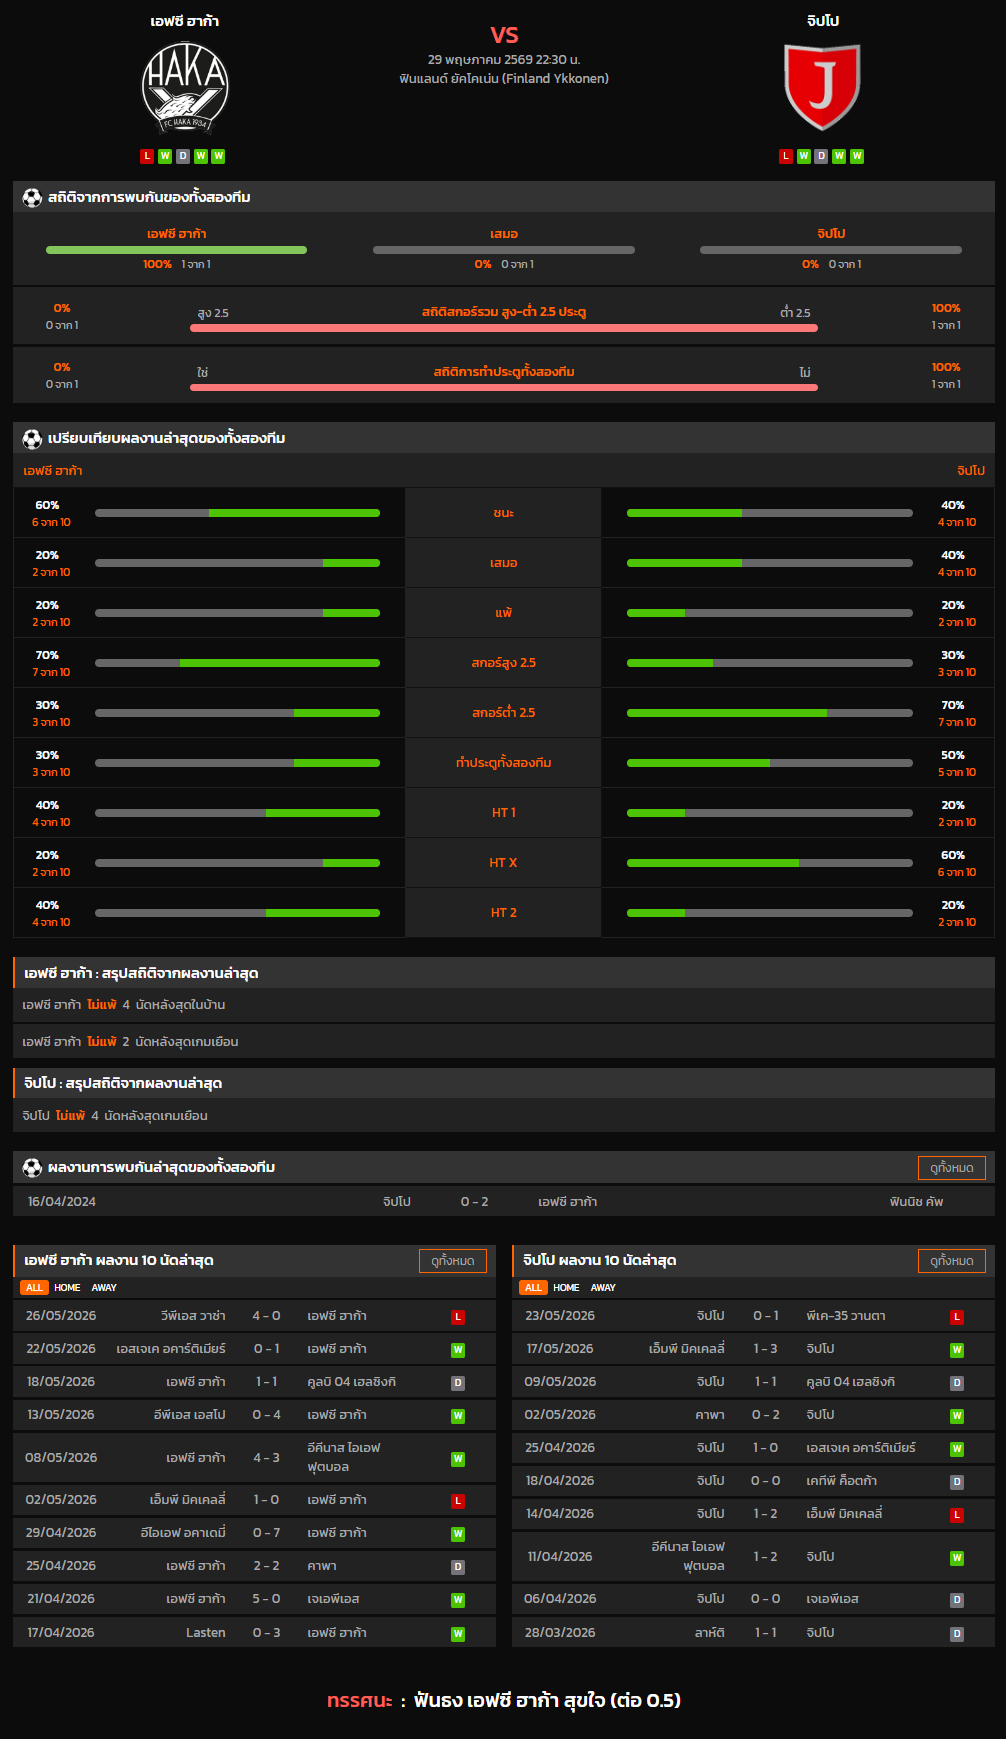Click D result badge on 09/05/2026 row
Screen dimensions: 1006x1739
coord(957,1383)
